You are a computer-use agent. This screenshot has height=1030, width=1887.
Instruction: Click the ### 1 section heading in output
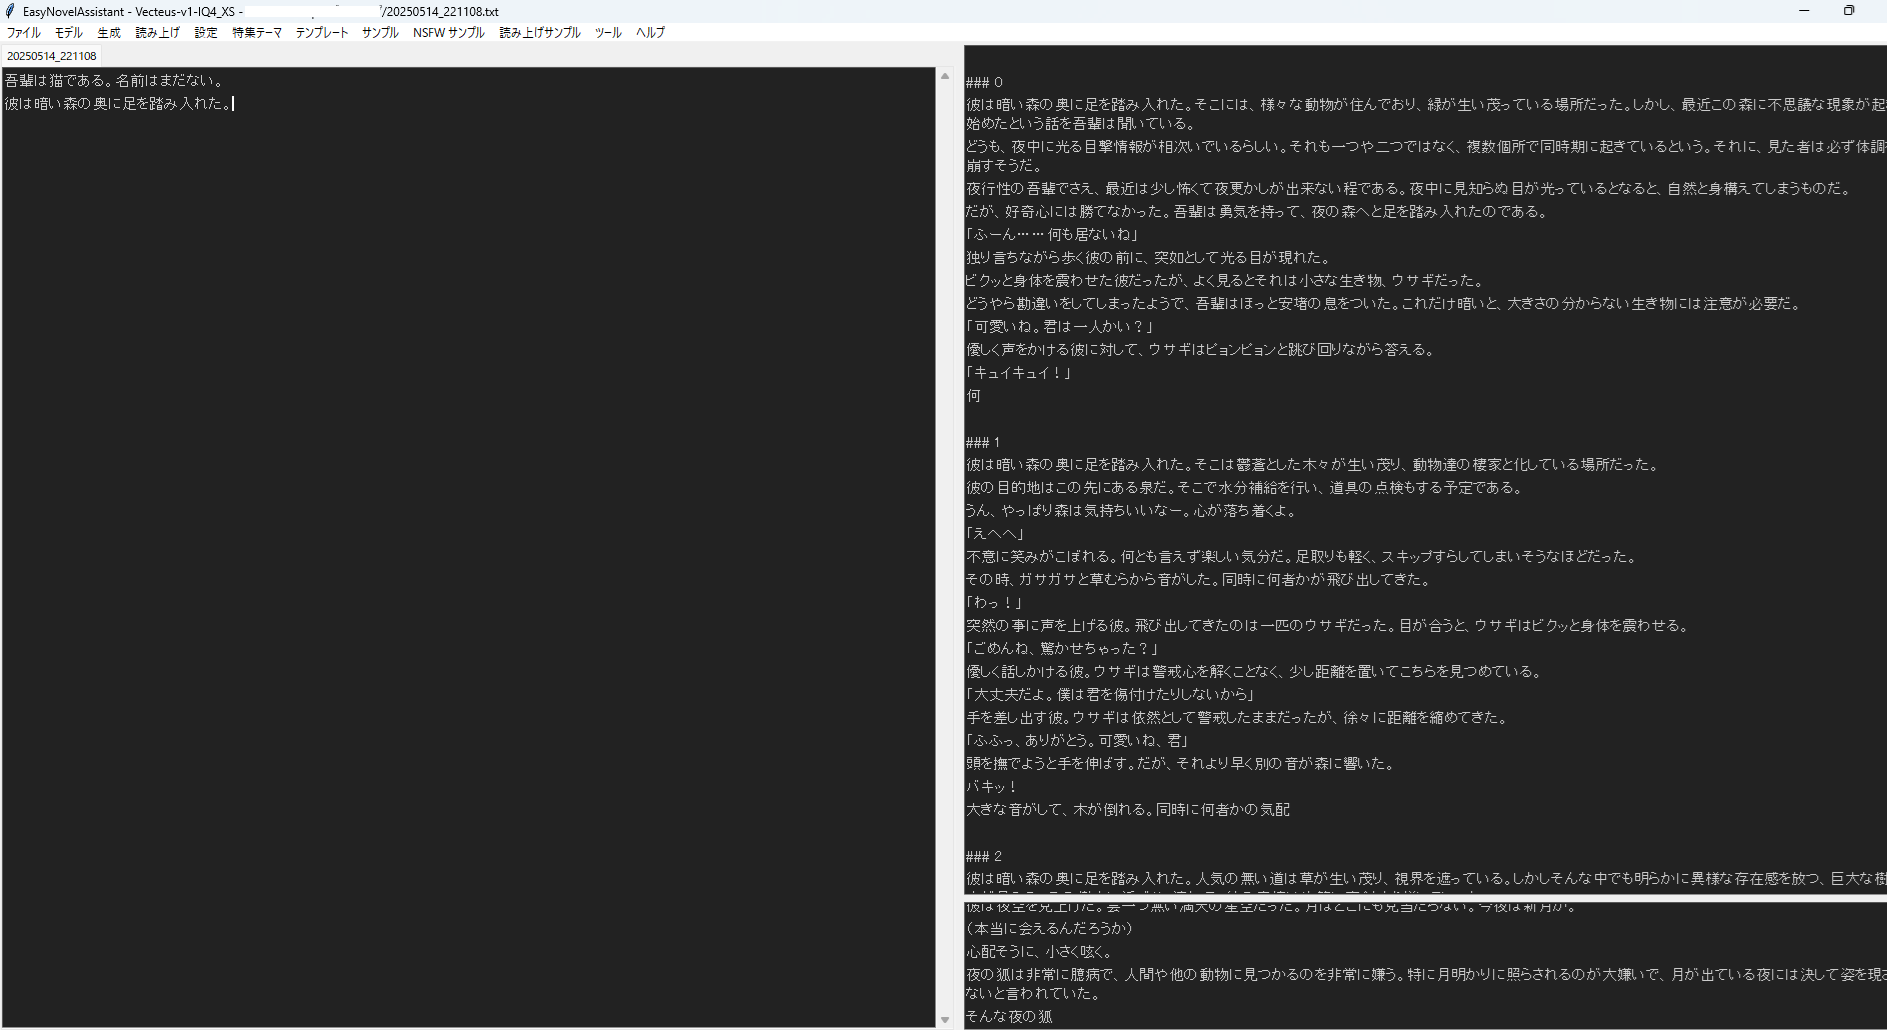pyautogui.click(x=979, y=441)
